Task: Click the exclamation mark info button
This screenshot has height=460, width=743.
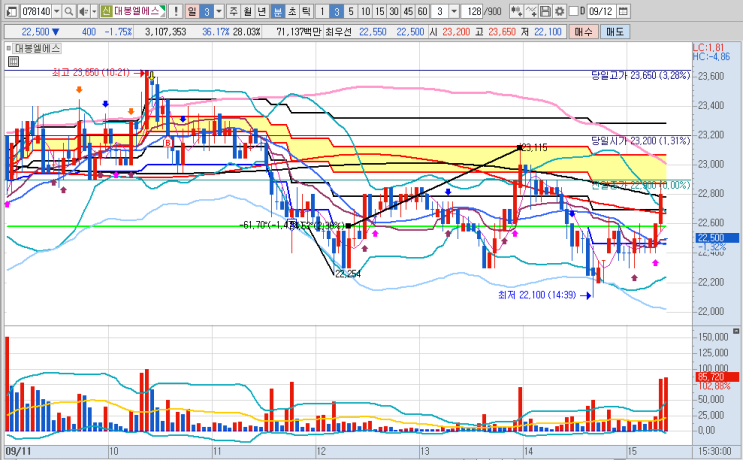Action: click(176, 11)
